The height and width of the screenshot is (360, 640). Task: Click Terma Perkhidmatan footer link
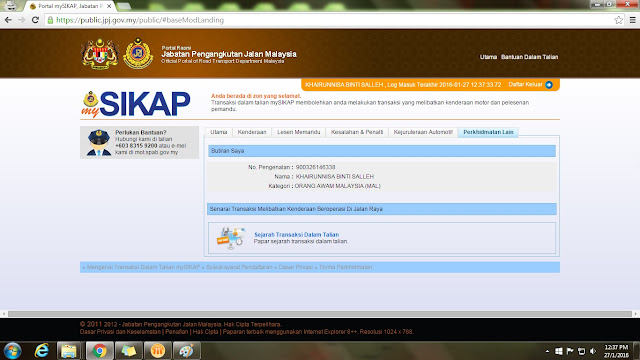click(345, 267)
